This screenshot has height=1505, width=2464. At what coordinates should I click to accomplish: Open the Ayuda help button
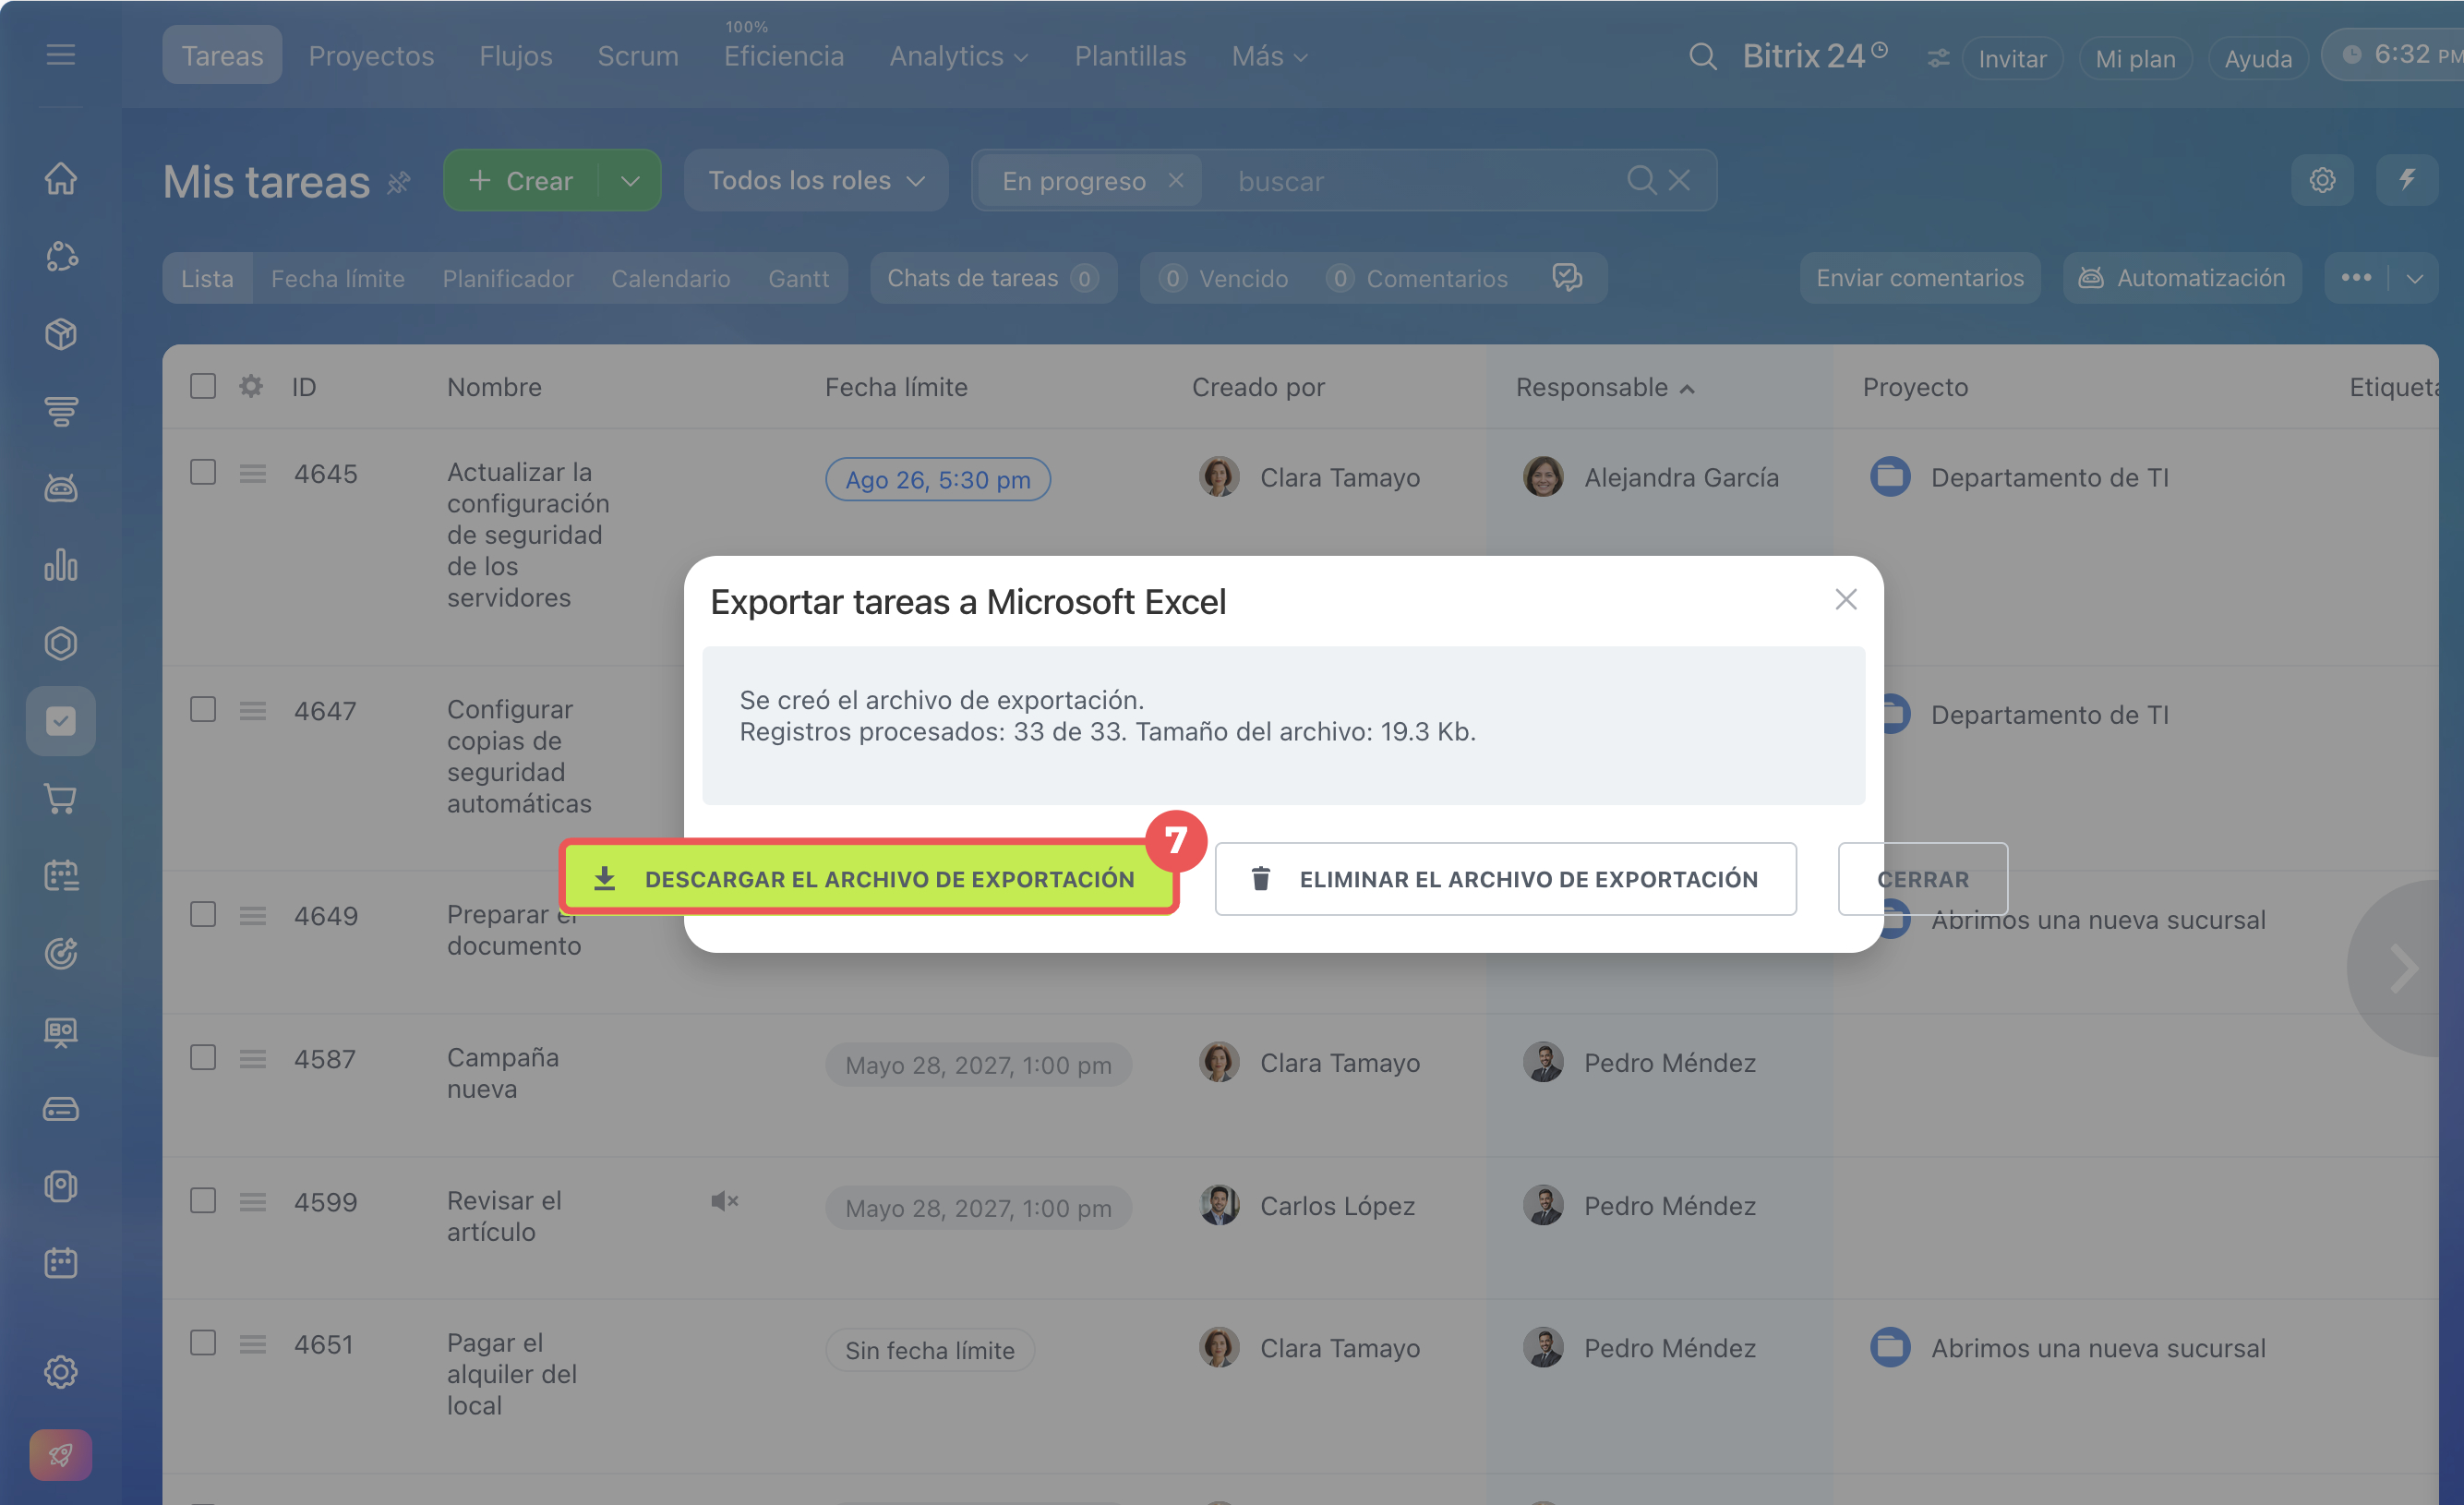click(x=2257, y=59)
